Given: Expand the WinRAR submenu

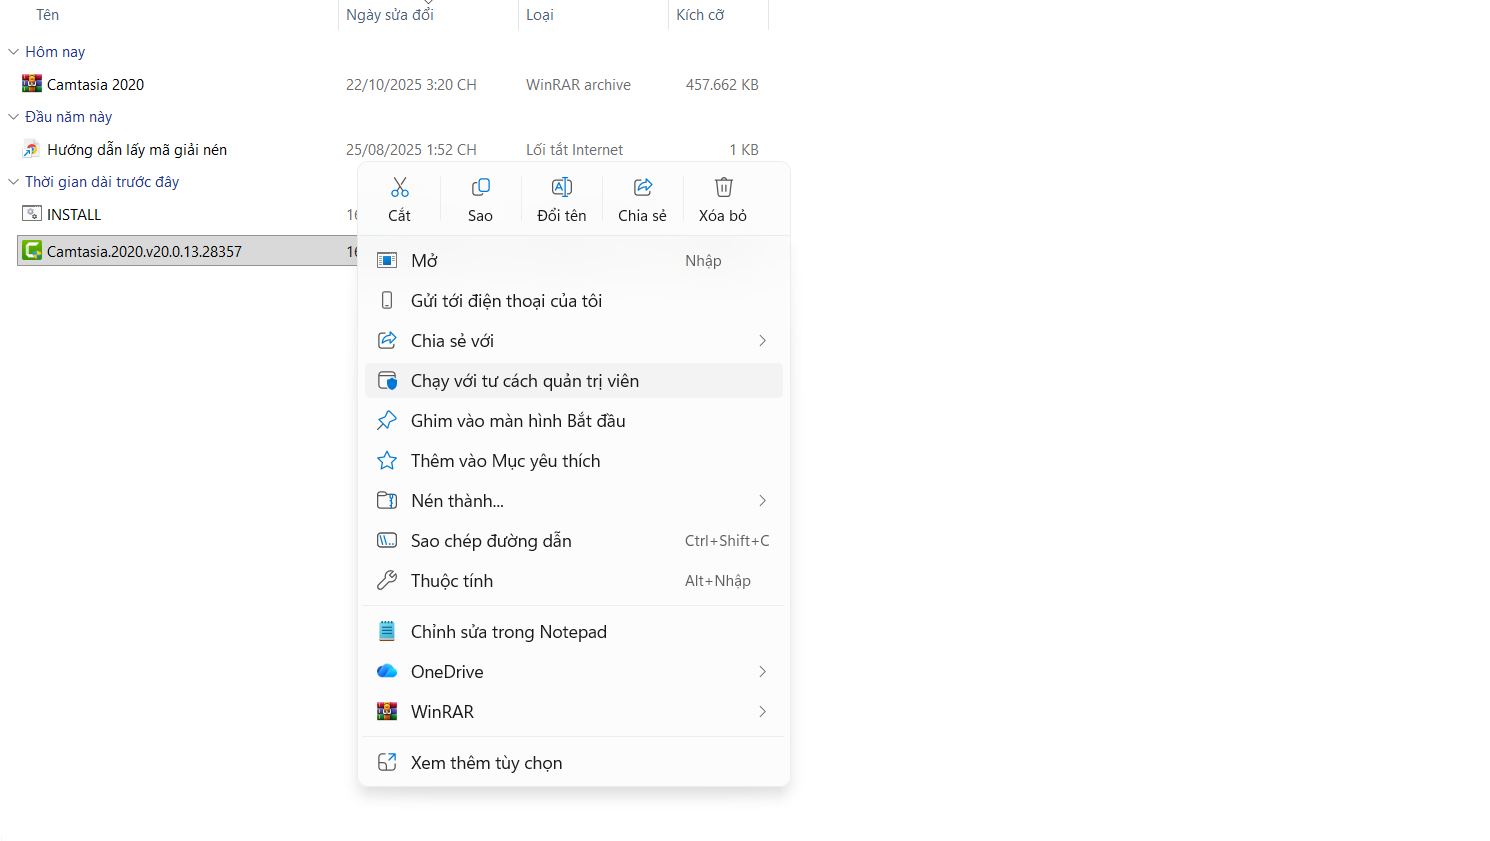Looking at the screenshot, I should [762, 712].
